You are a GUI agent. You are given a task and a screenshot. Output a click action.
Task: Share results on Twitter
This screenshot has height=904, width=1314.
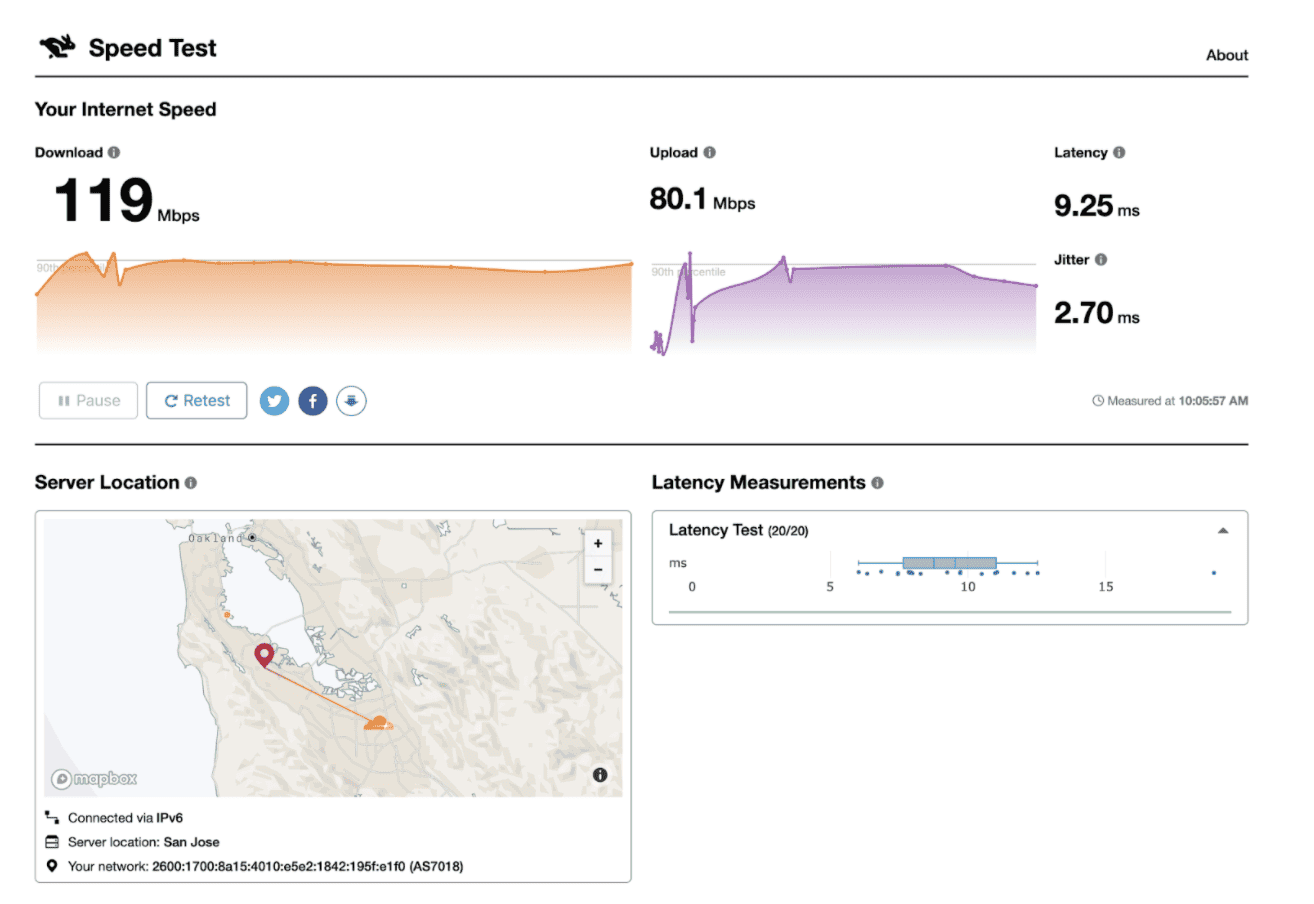[275, 401]
